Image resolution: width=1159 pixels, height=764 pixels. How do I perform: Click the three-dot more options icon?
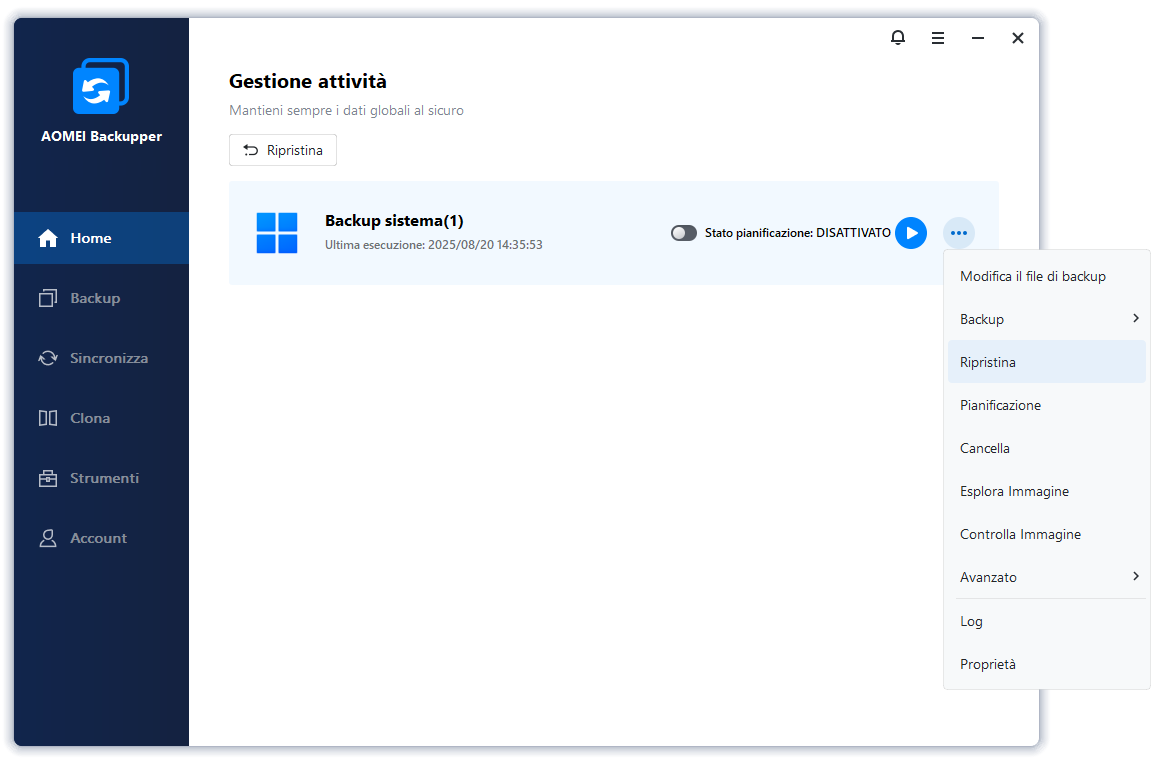coord(959,233)
